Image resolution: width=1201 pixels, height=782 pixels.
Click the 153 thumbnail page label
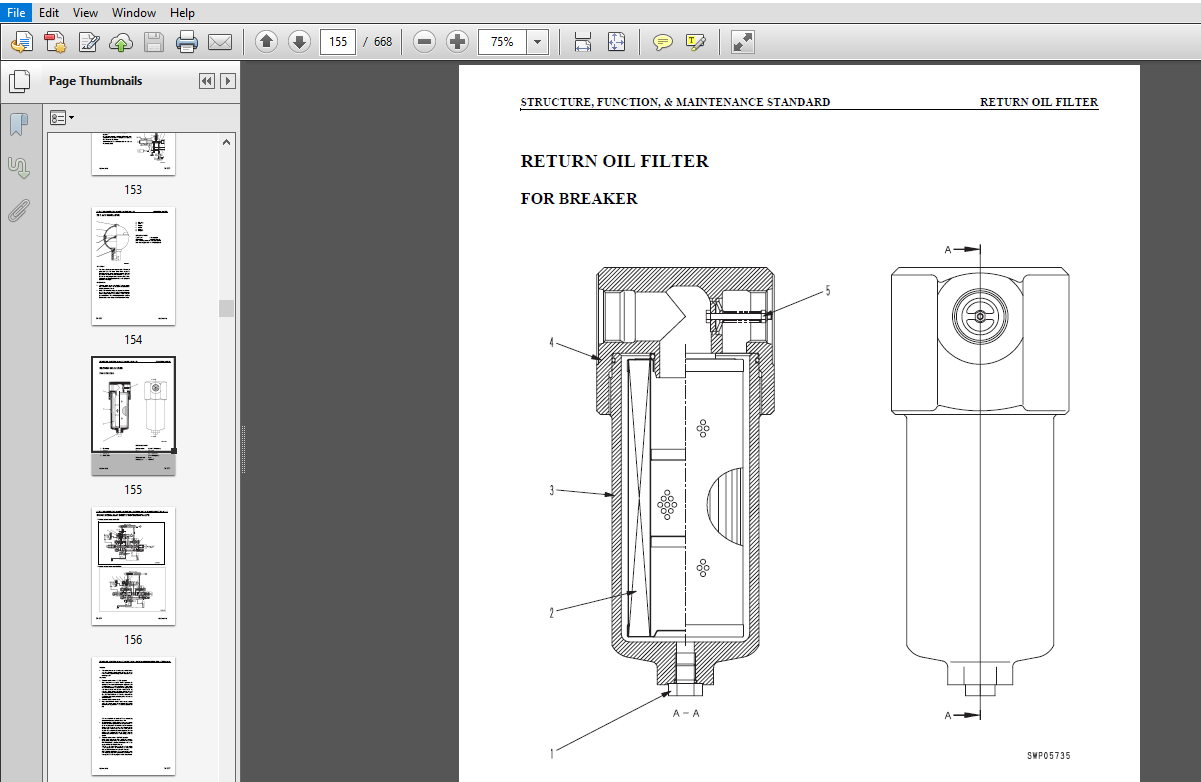point(133,190)
